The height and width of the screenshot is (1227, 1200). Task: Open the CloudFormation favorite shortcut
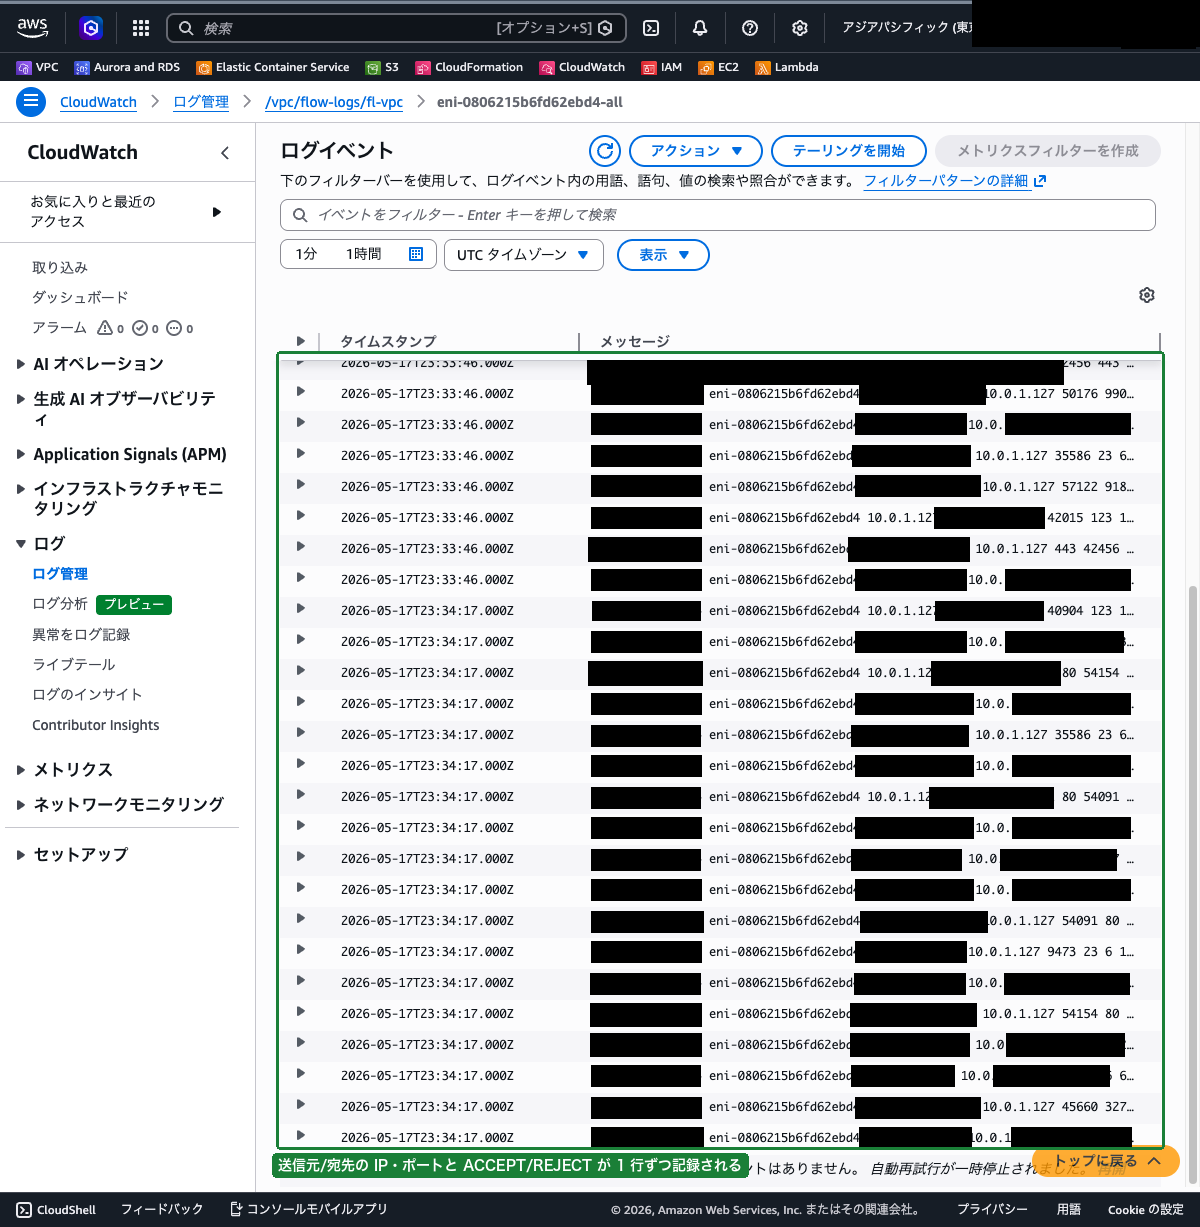click(x=469, y=68)
